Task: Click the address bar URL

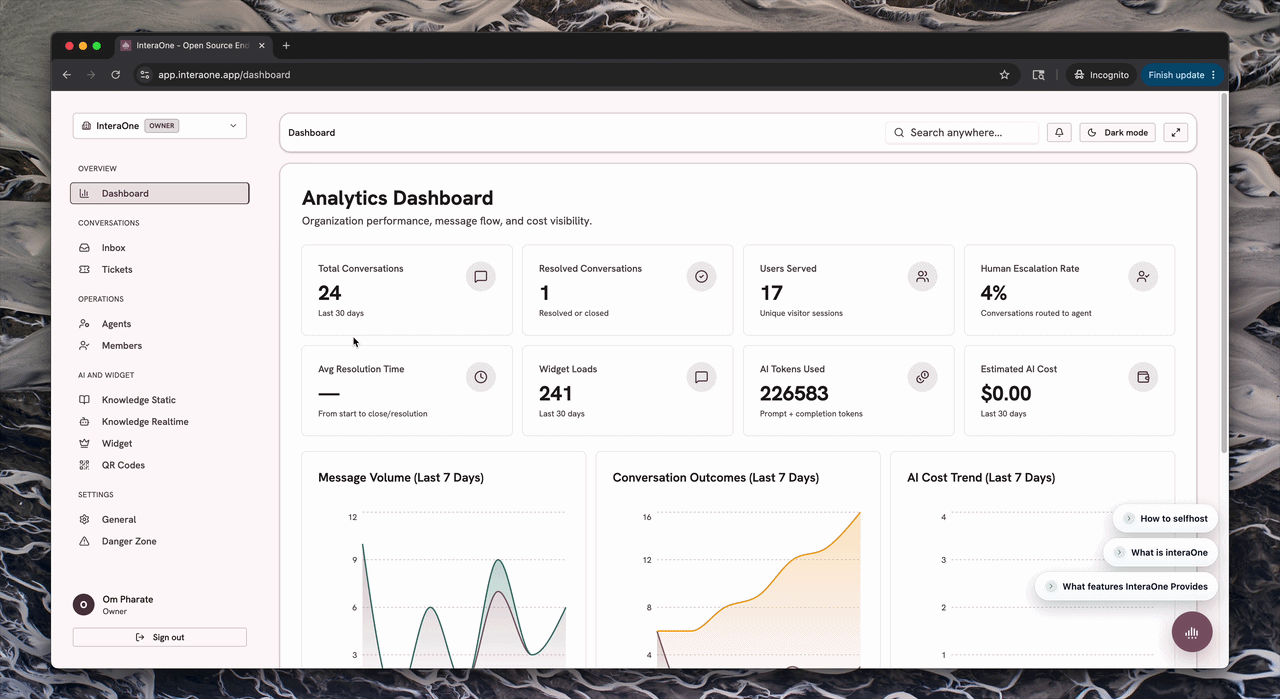Action: coord(224,75)
